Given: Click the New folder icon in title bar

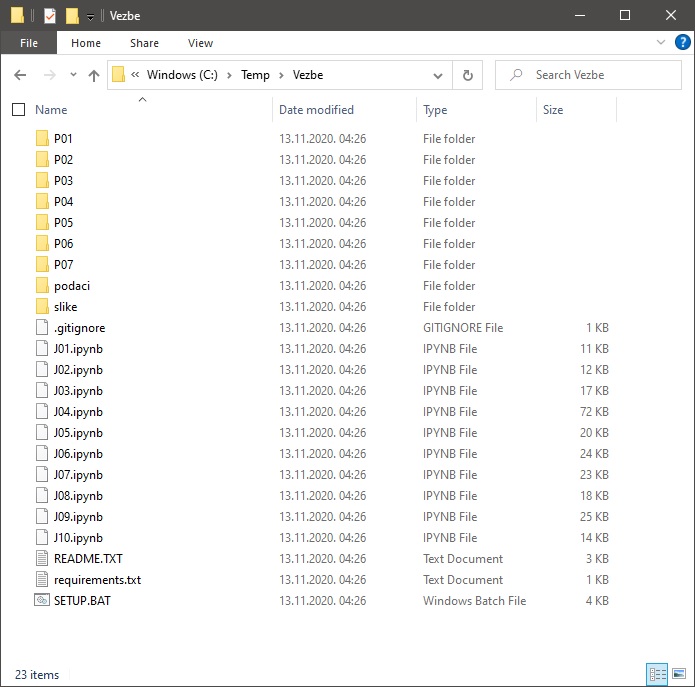Looking at the screenshot, I should pos(72,16).
